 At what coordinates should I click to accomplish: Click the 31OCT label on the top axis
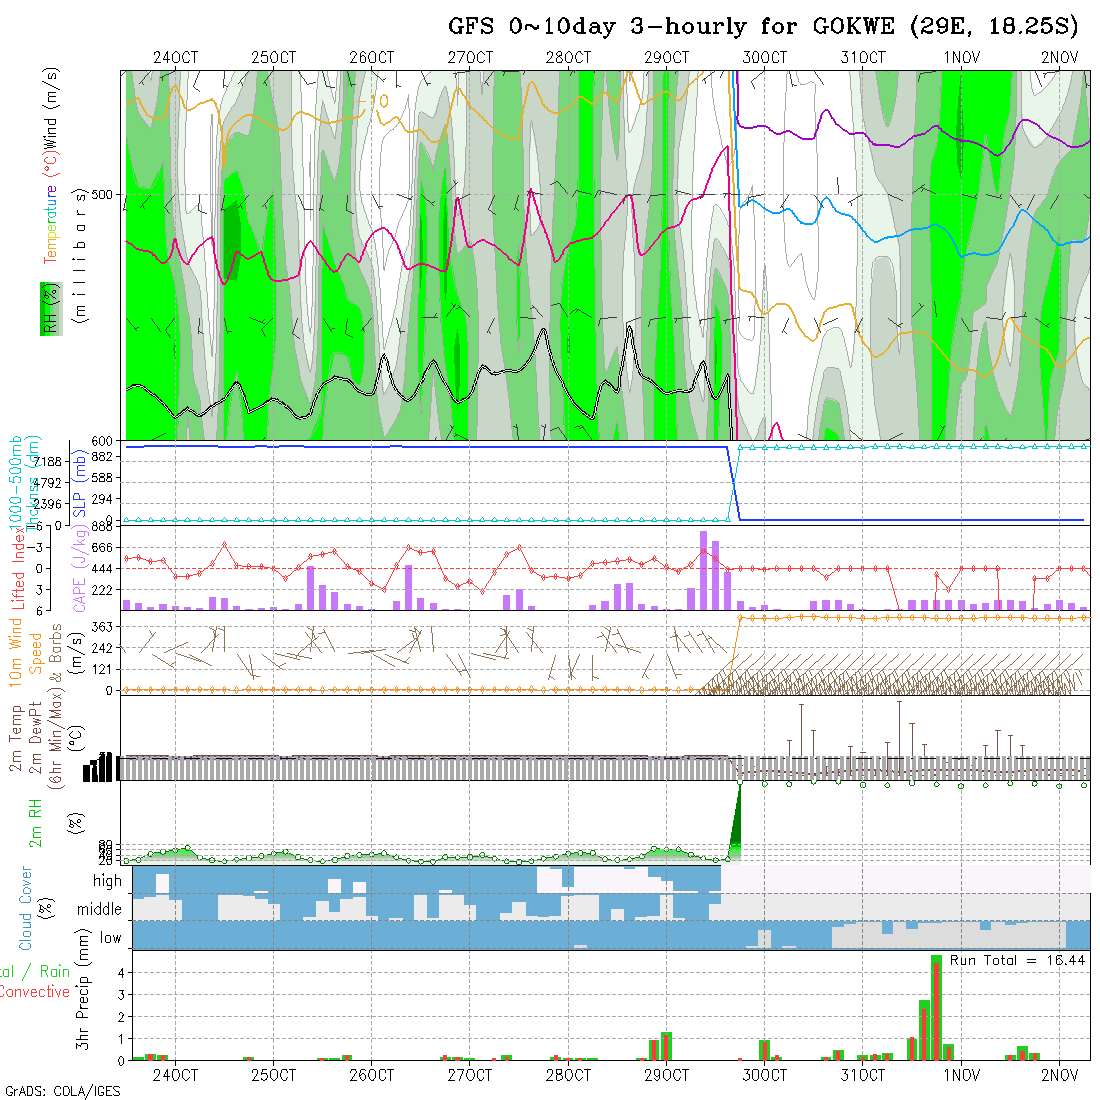(863, 58)
